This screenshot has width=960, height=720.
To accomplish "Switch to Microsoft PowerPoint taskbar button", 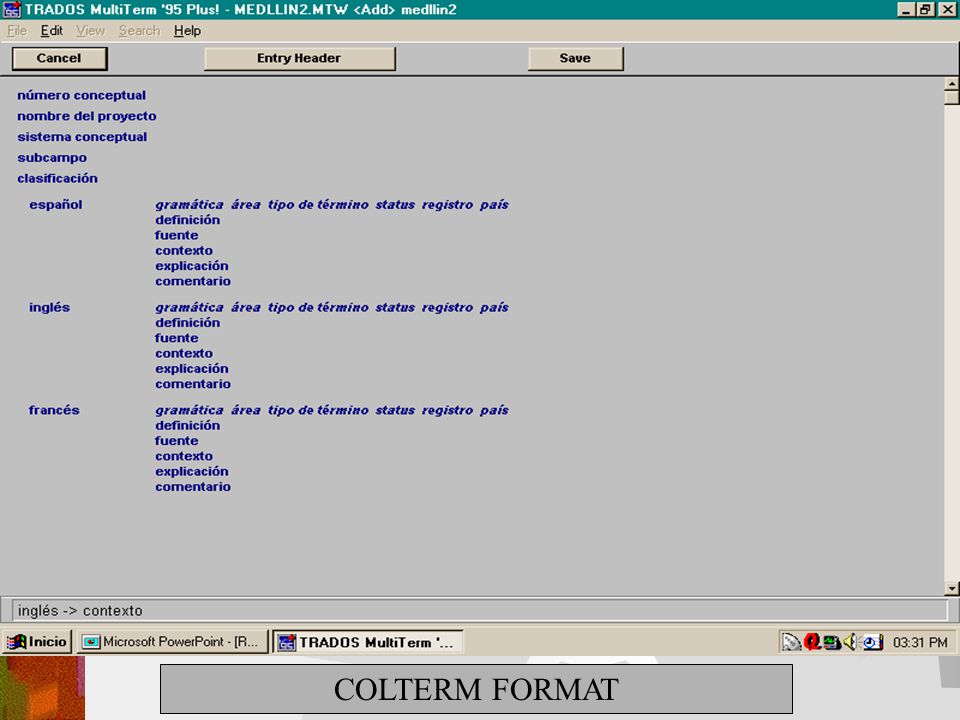I will pyautogui.click(x=173, y=642).
